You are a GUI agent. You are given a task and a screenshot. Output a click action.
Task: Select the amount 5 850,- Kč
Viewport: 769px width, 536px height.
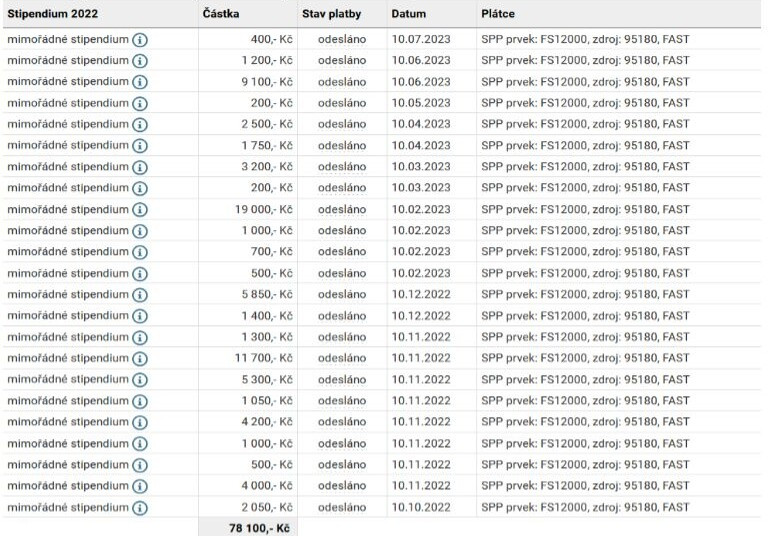coord(267,294)
